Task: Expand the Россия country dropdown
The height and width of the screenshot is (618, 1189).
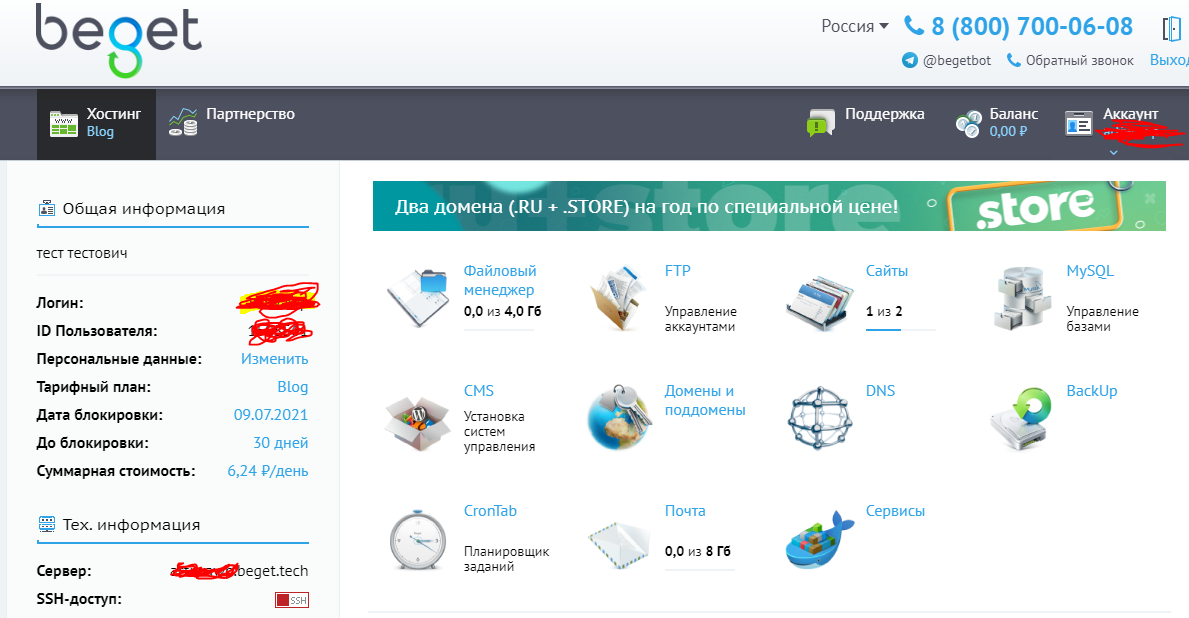Action: click(x=855, y=26)
